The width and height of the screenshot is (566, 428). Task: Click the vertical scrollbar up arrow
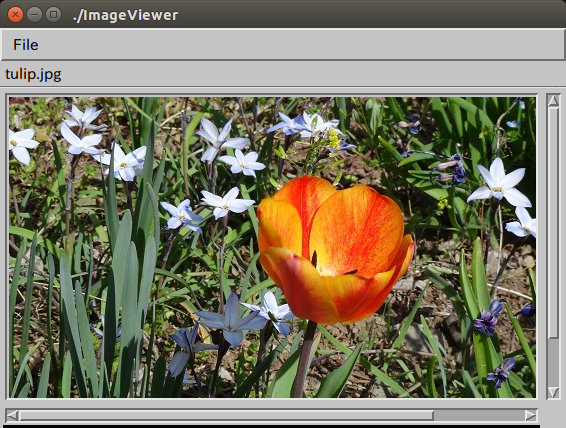coord(553,100)
